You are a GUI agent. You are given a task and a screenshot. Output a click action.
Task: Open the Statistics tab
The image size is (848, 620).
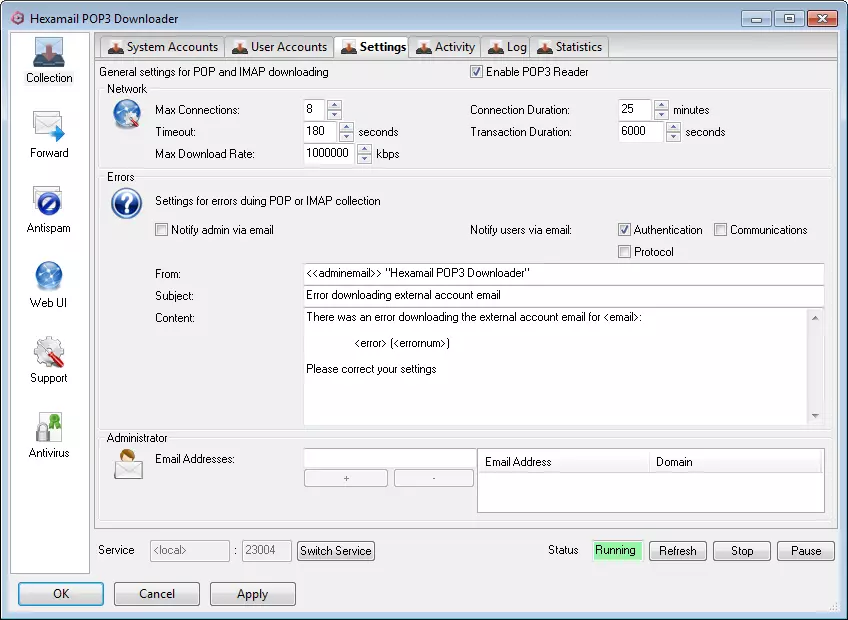(x=570, y=47)
